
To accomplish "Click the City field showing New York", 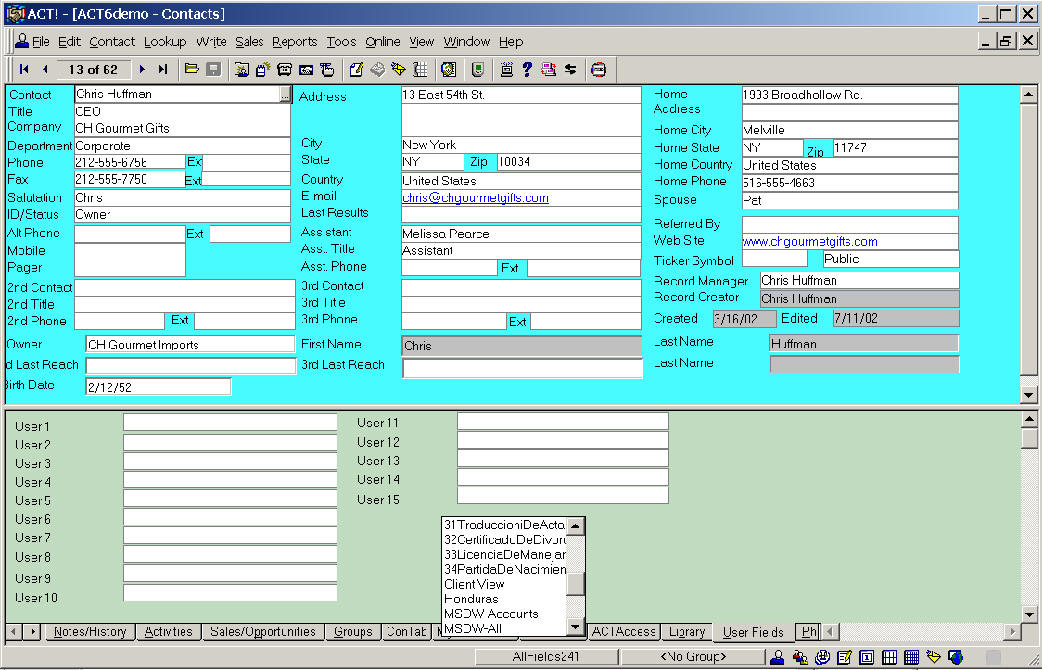I will pos(521,145).
